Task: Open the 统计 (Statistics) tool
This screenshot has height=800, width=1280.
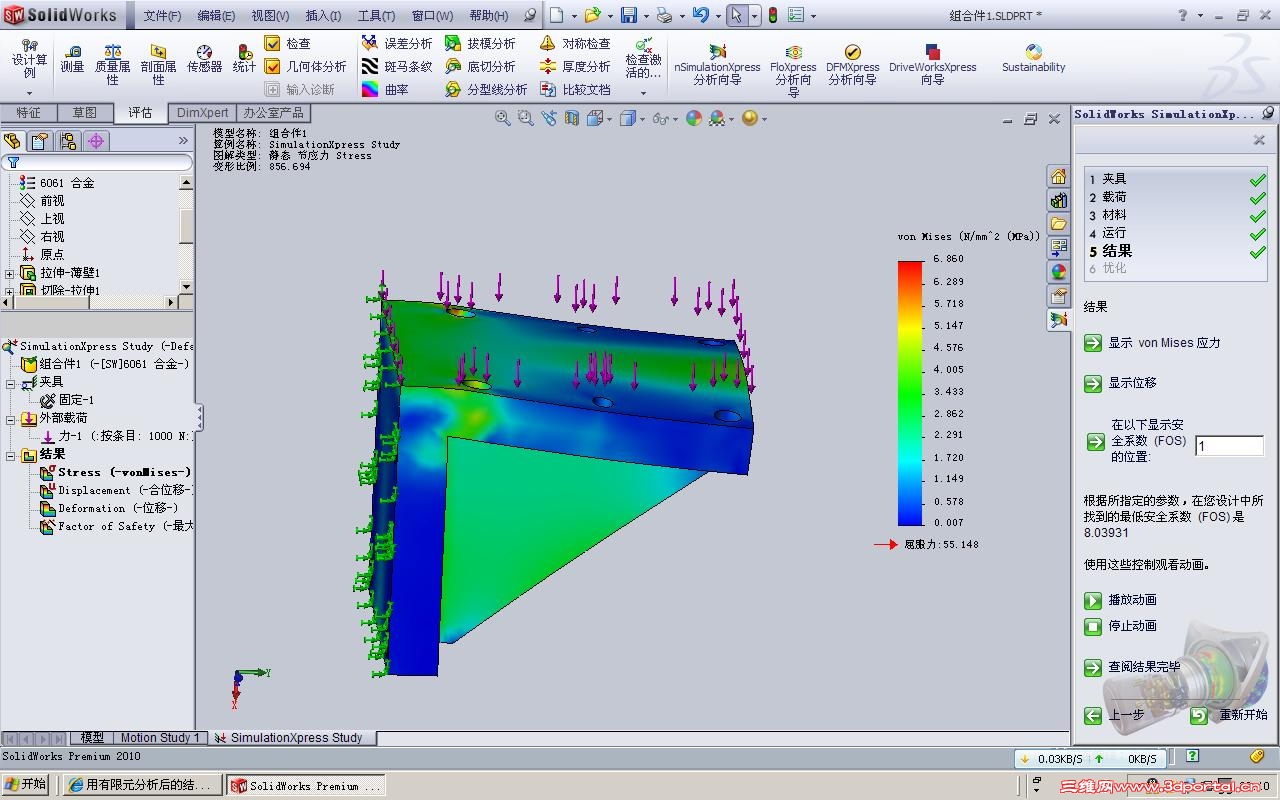Action: click(244, 59)
